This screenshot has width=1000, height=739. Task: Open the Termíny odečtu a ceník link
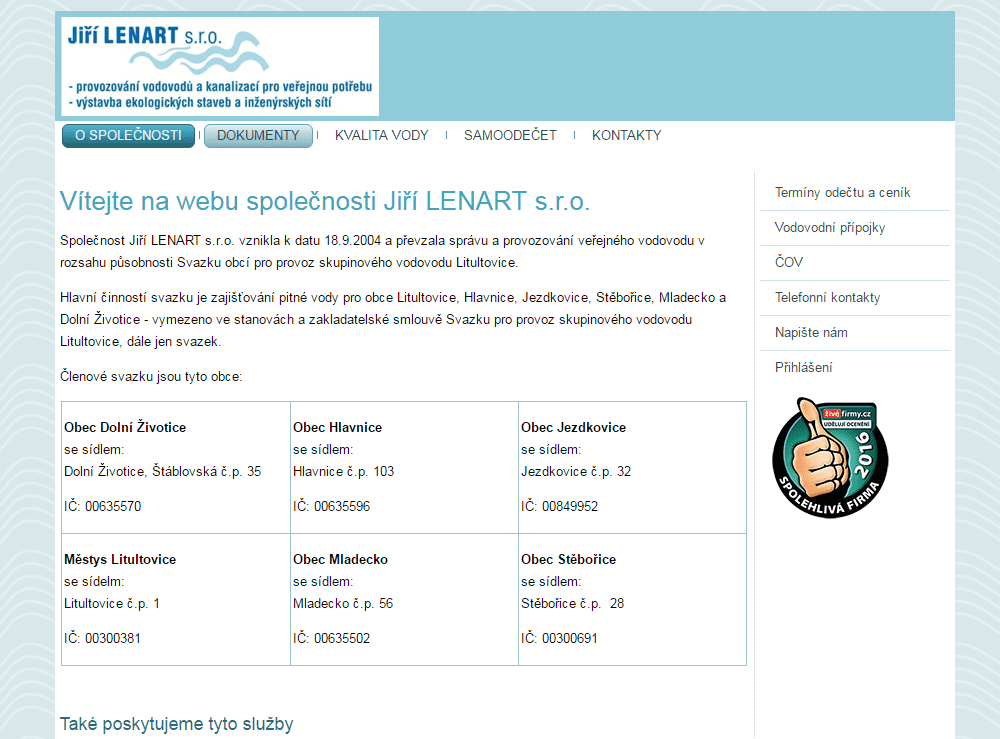pyautogui.click(x=842, y=193)
